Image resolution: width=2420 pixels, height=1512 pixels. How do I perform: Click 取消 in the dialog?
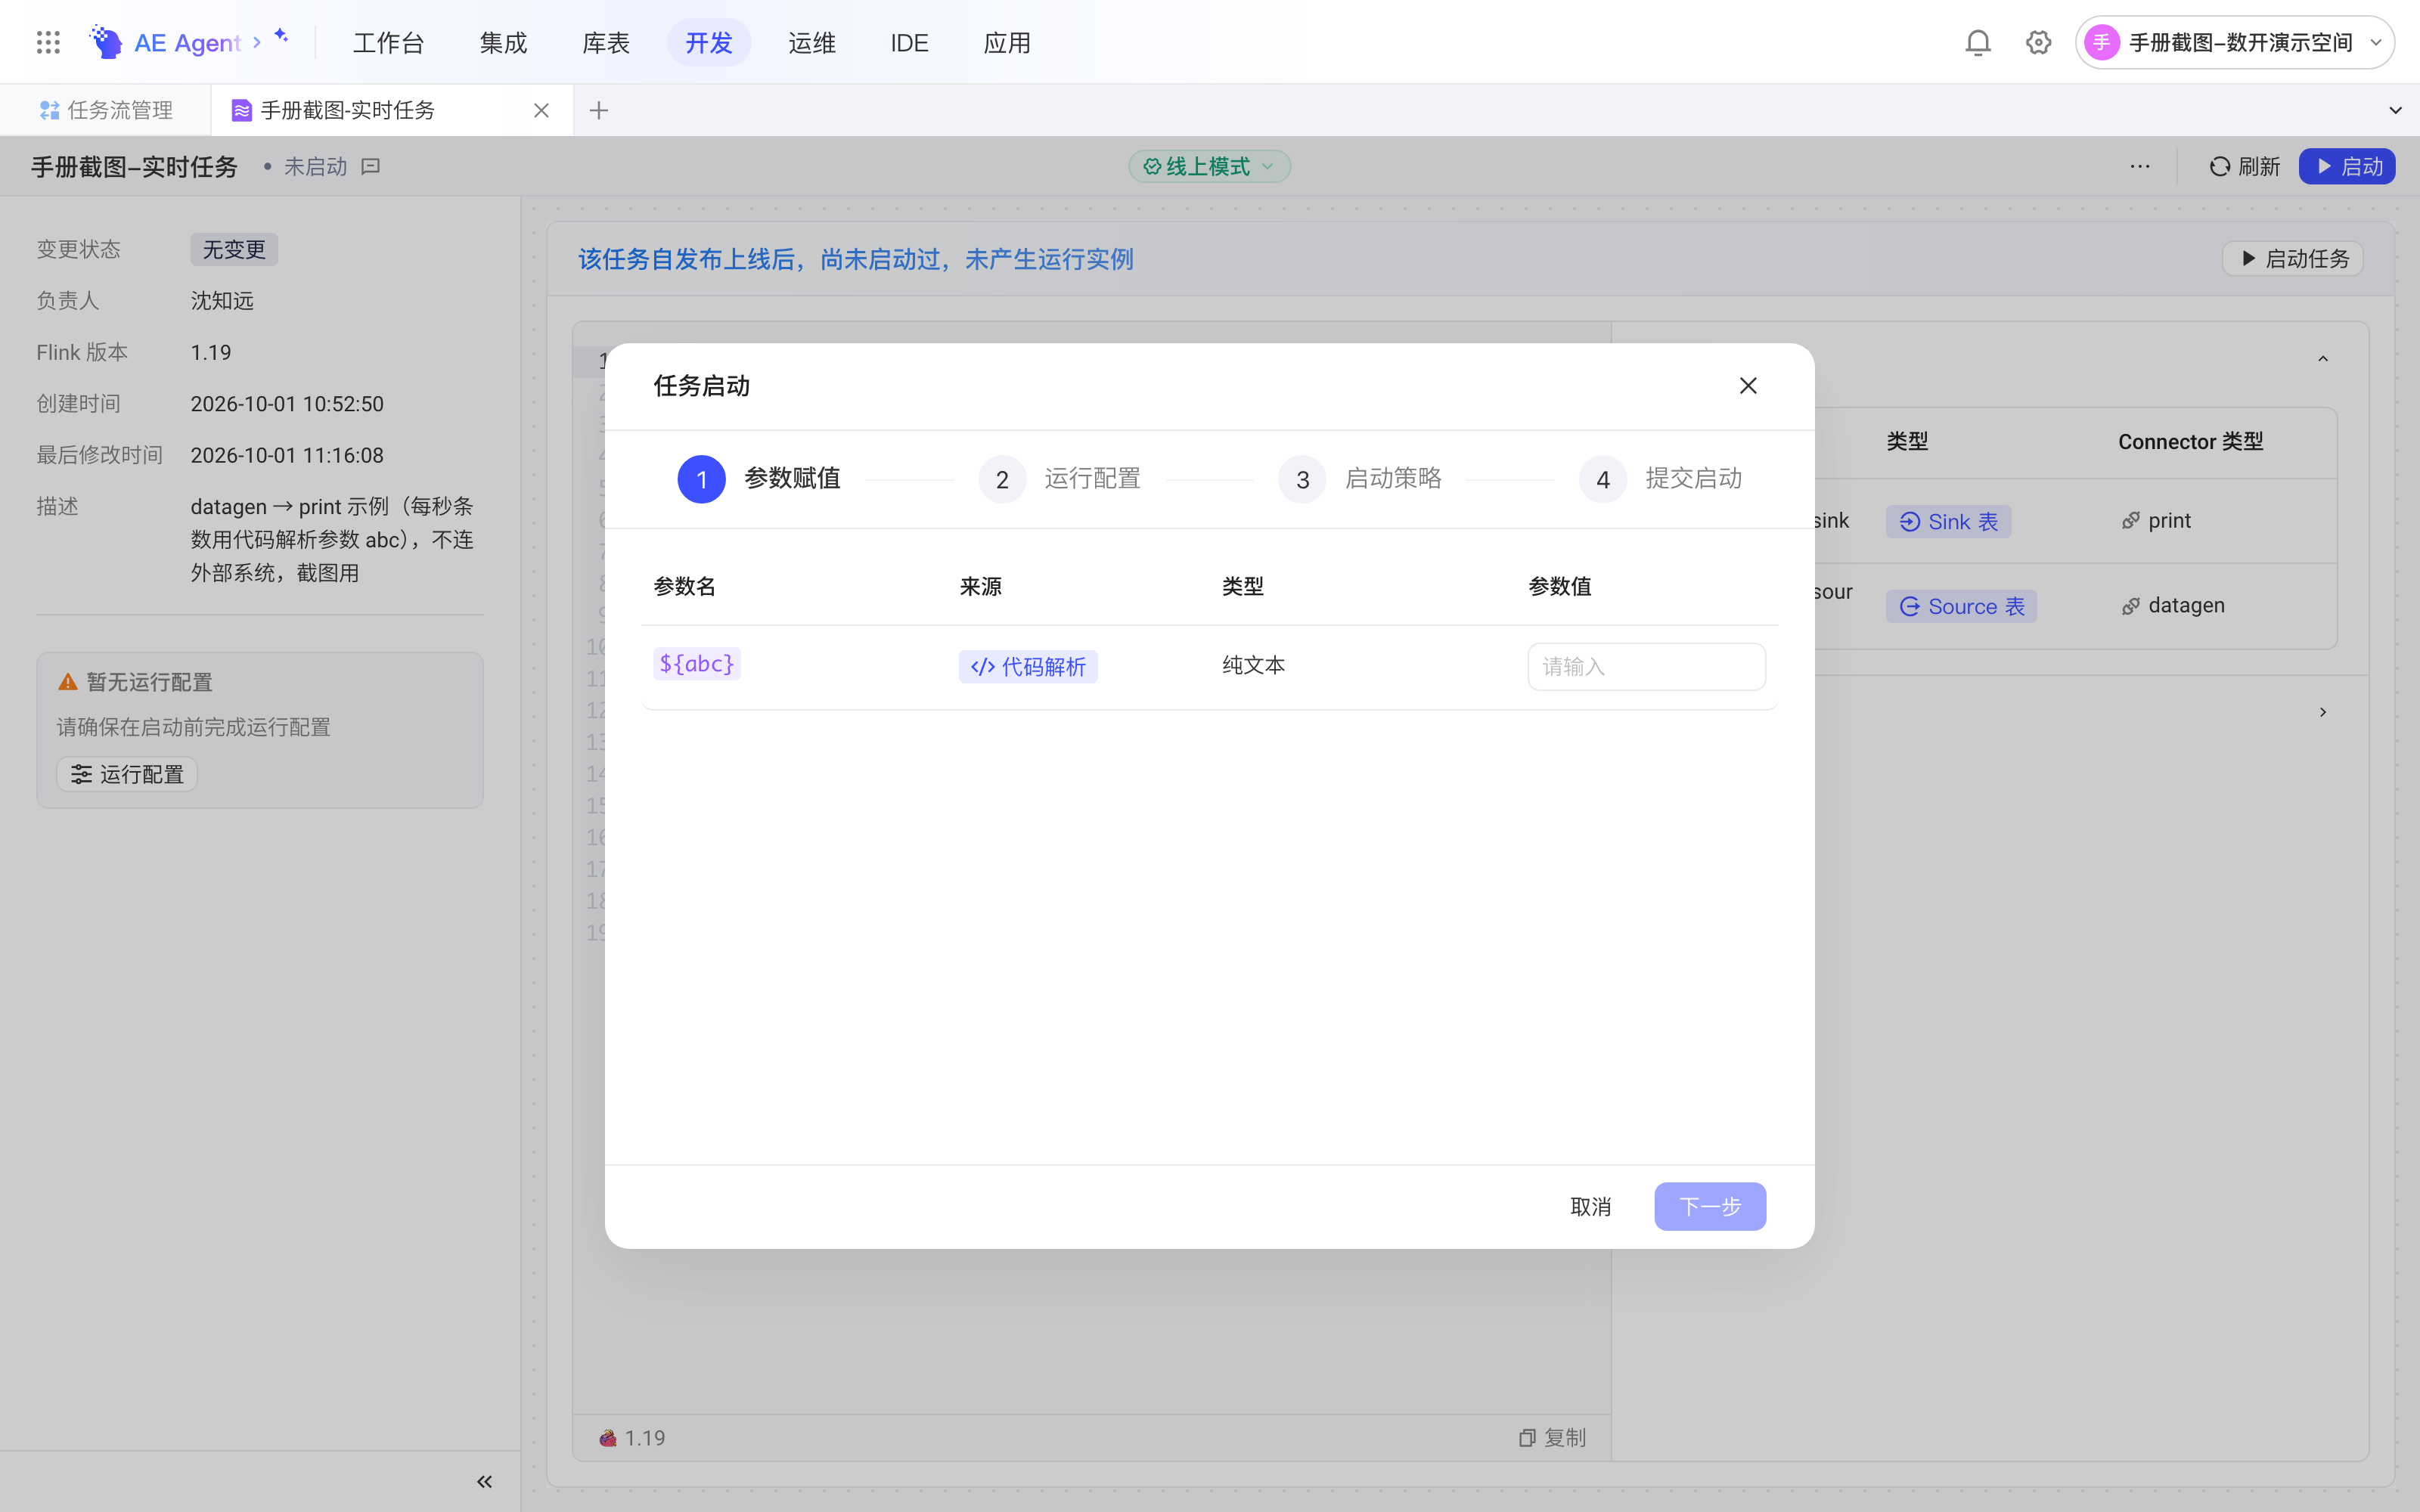click(1590, 1206)
